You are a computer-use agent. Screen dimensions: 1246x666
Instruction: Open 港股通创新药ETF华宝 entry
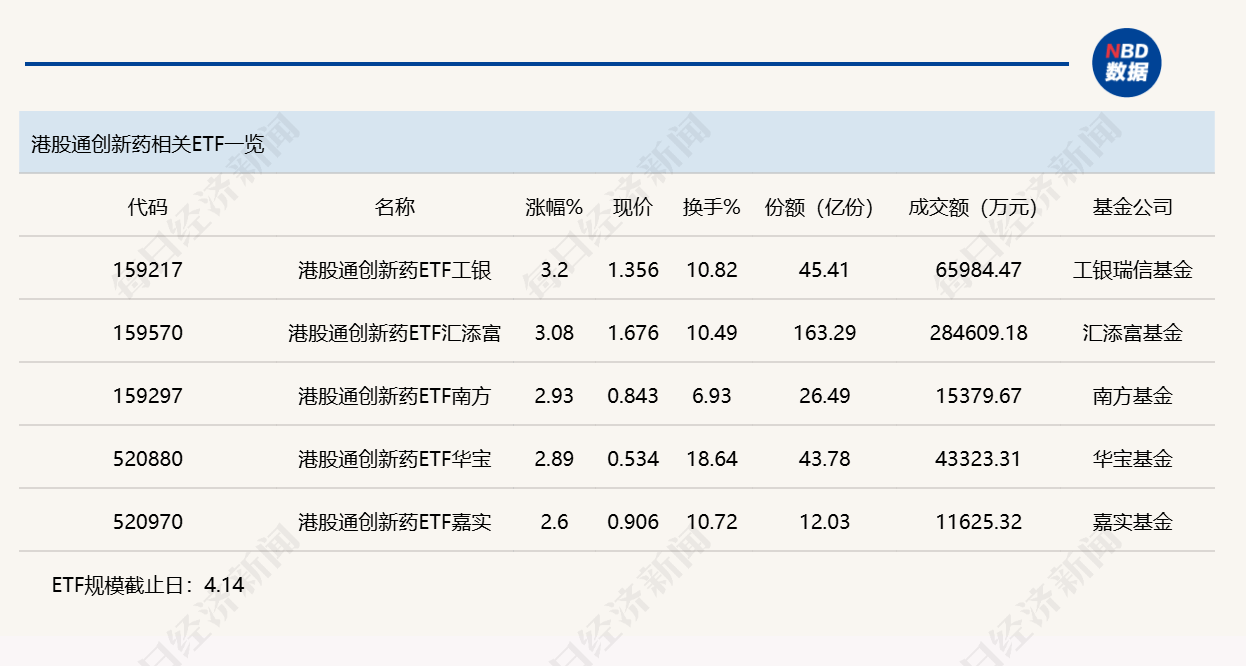tap(394, 459)
